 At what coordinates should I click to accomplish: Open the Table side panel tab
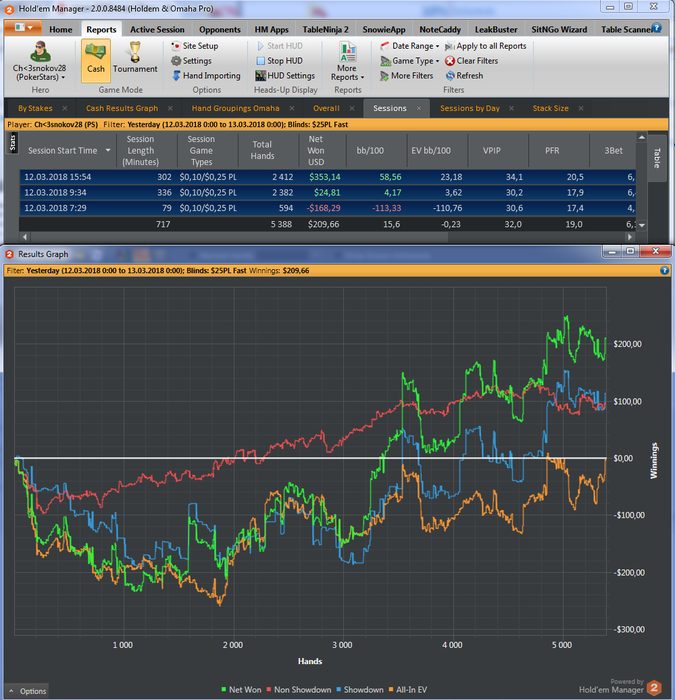[x=656, y=158]
